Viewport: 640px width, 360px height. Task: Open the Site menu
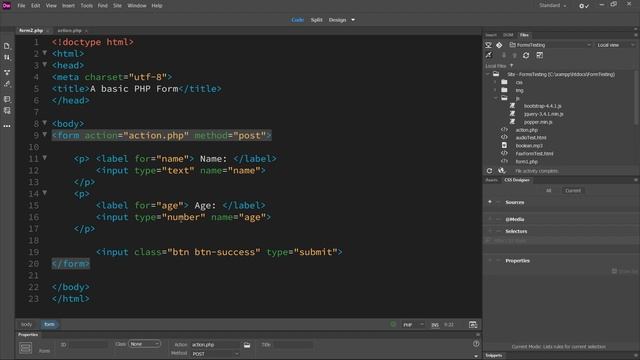point(118,6)
